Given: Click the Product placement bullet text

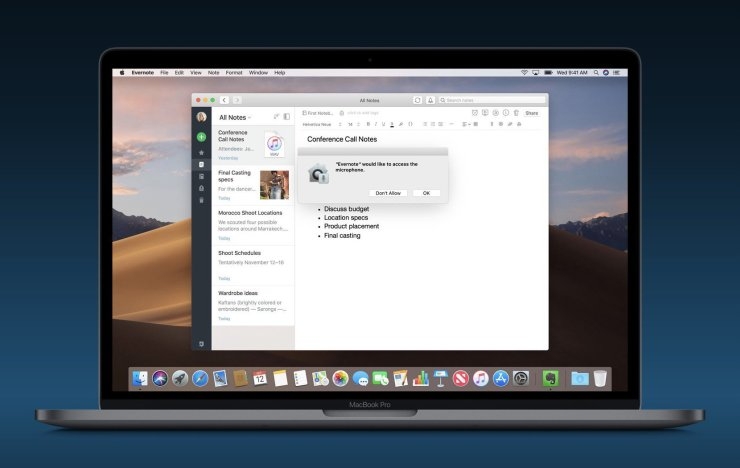Looking at the screenshot, I should (351, 226).
